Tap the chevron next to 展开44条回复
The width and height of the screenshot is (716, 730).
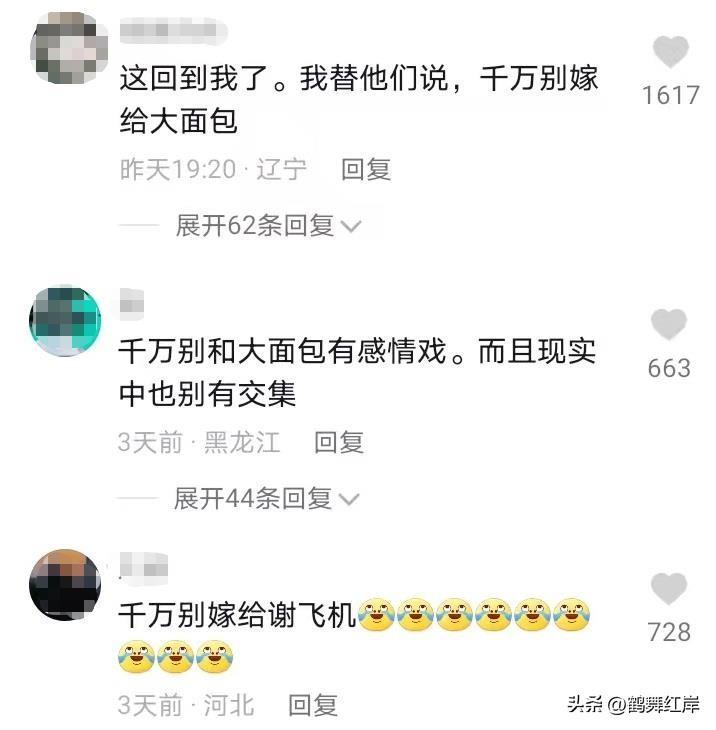pyautogui.click(x=349, y=500)
